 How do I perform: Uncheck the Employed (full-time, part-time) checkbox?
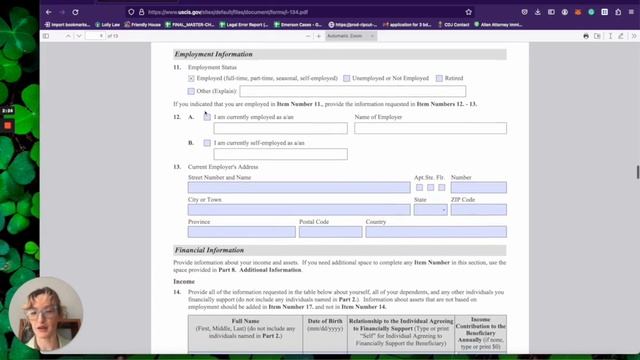coord(191,78)
